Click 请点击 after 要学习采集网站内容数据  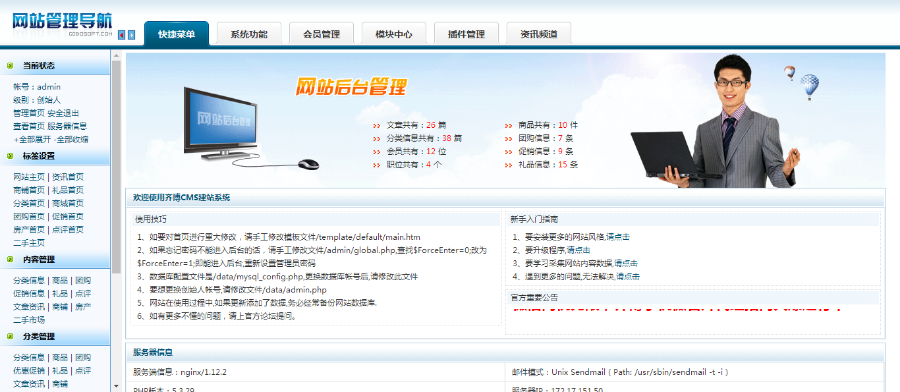(x=626, y=263)
